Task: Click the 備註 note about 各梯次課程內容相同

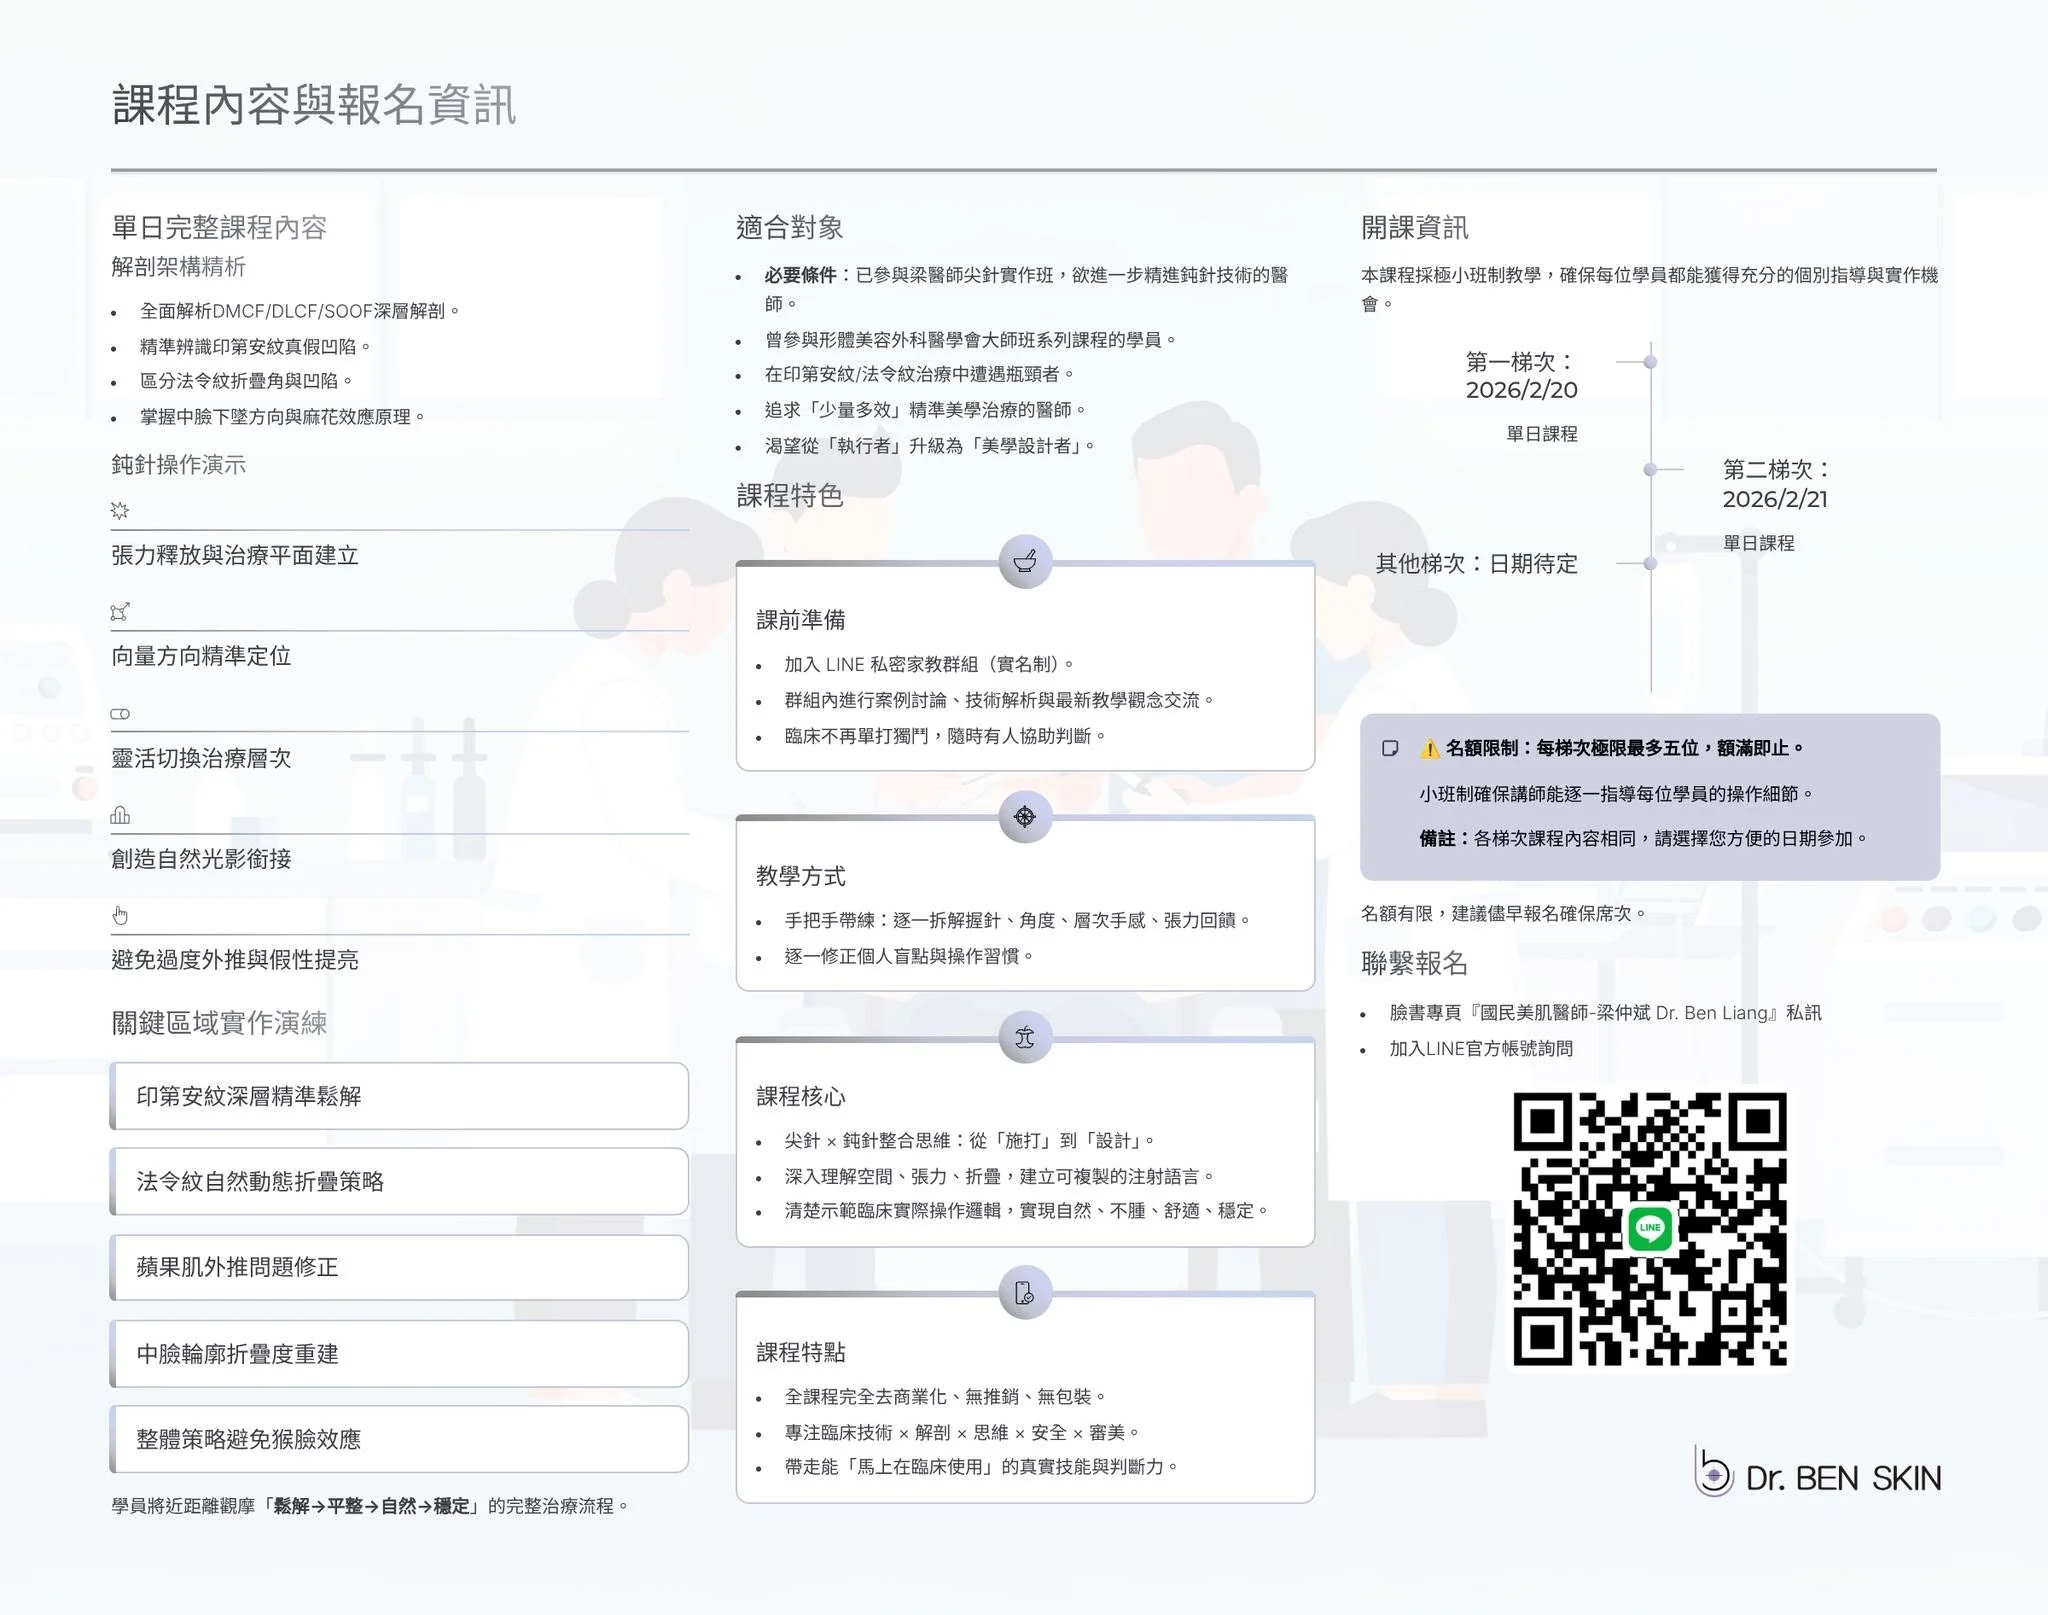Action: click(x=1645, y=838)
